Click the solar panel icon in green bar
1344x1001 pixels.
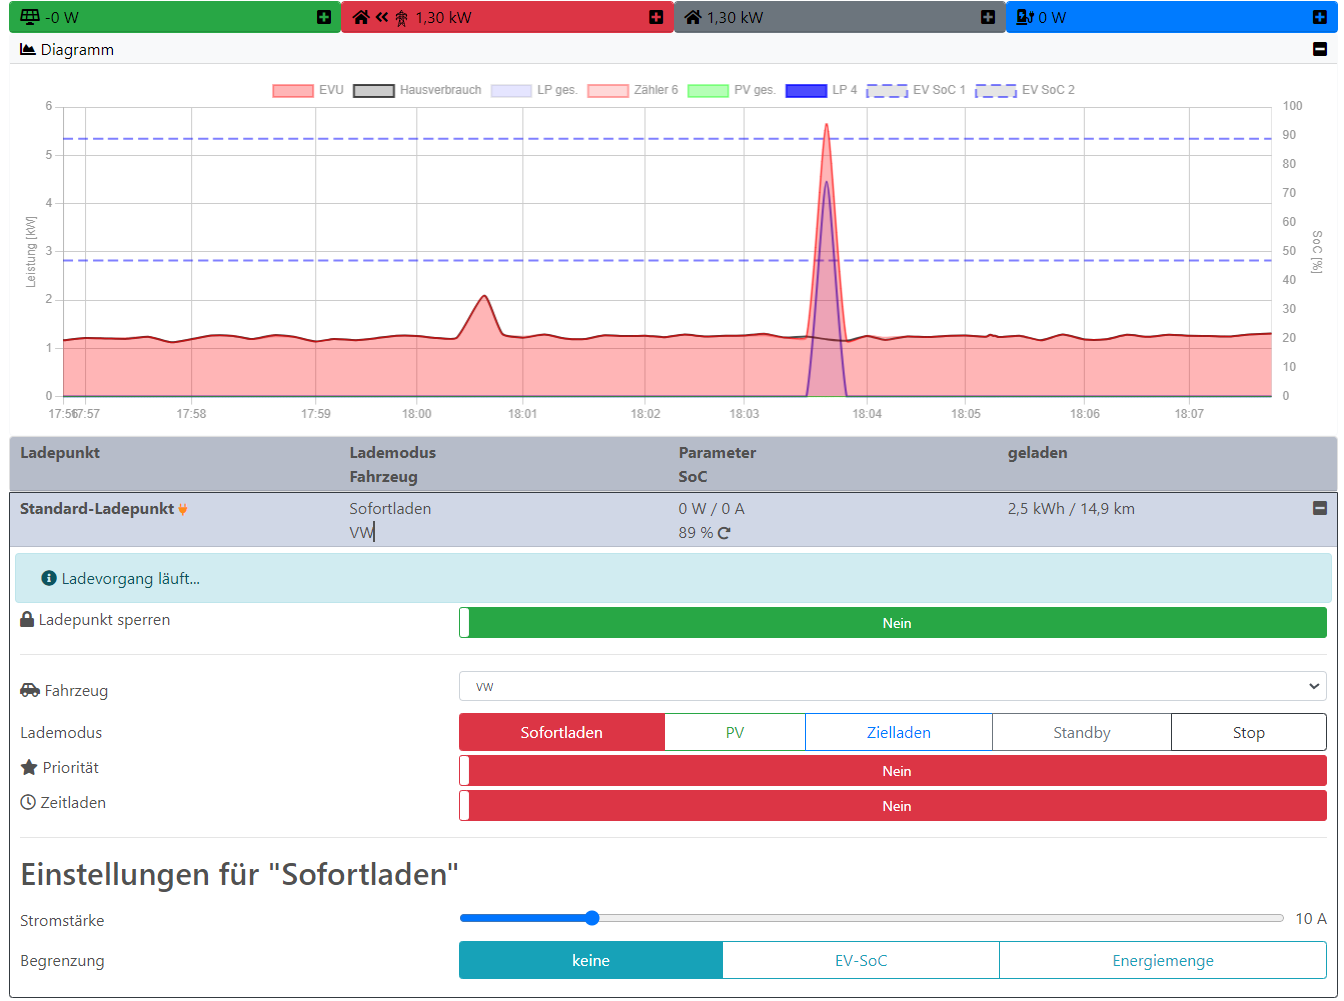[x=30, y=17]
